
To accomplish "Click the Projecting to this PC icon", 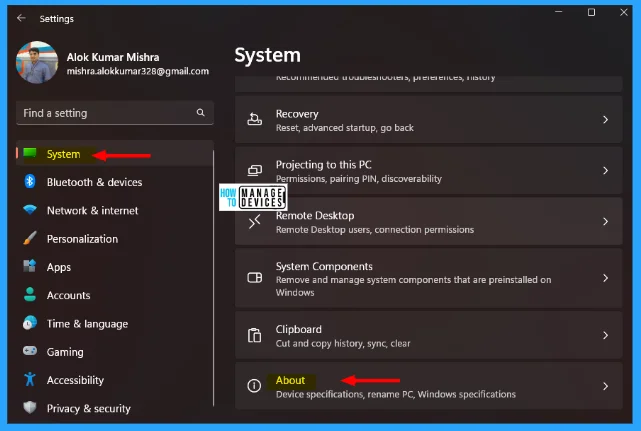I will [x=254, y=170].
